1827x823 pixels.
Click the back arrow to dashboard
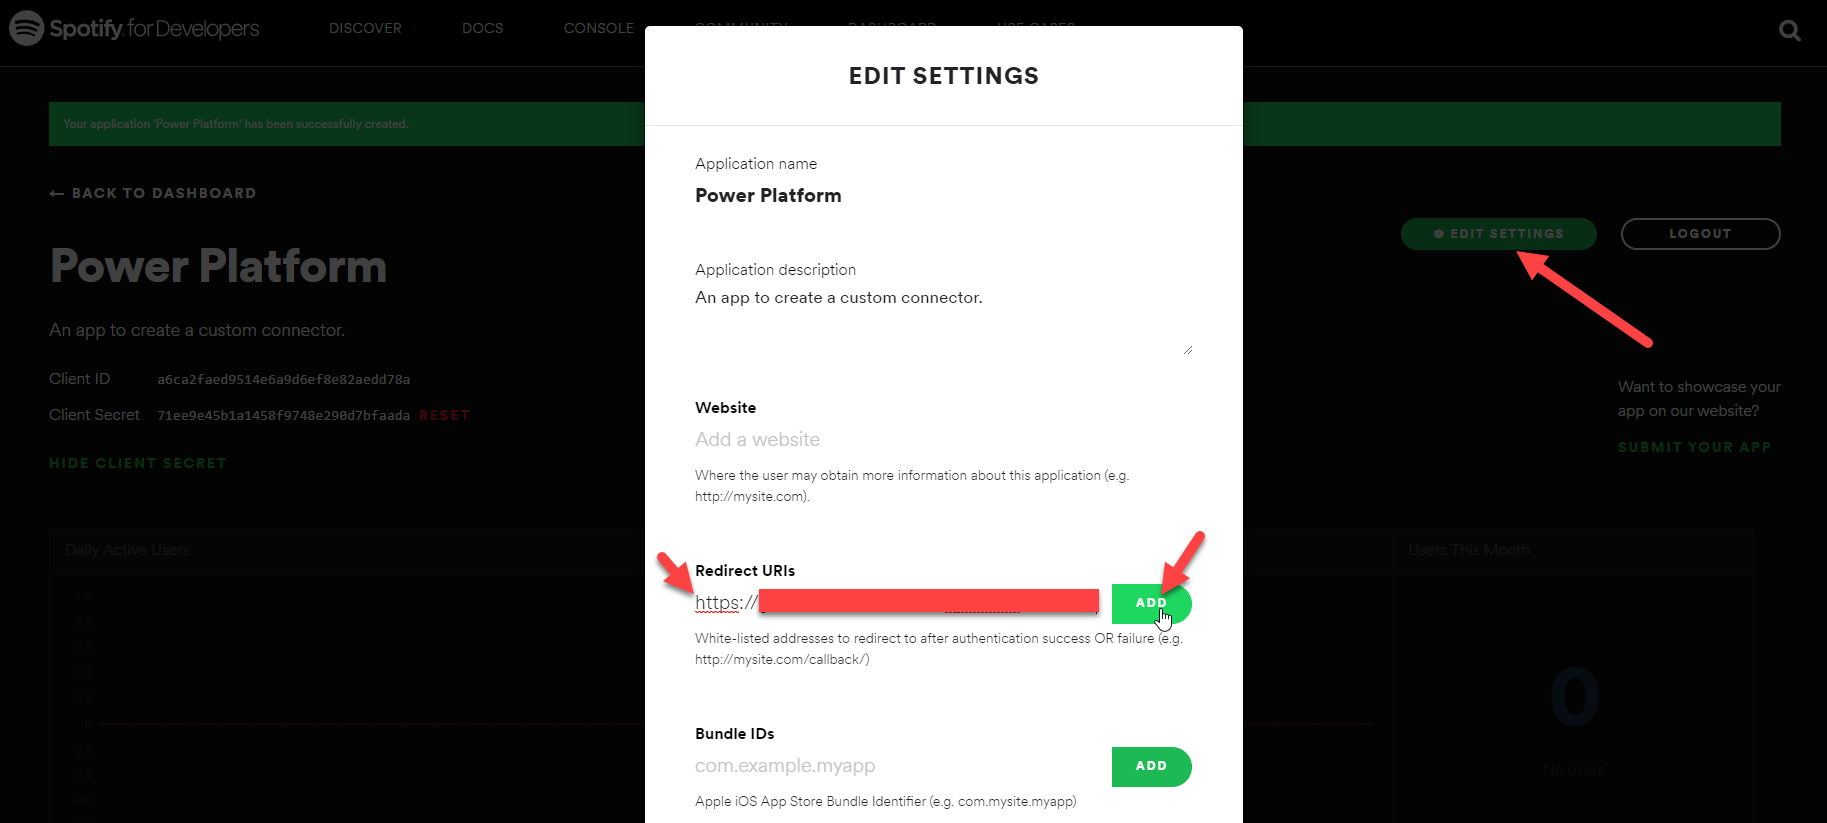pyautogui.click(x=57, y=194)
